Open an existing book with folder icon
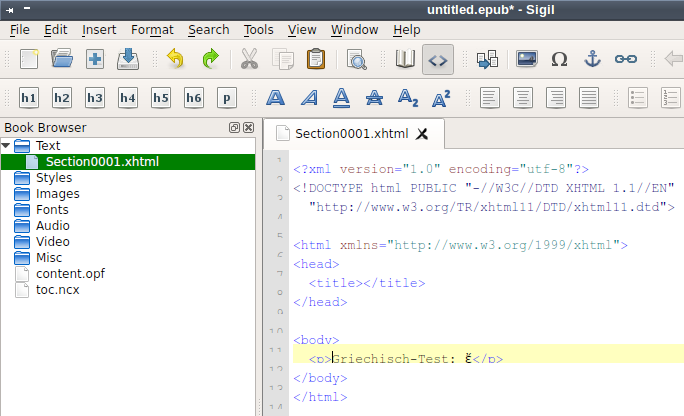Viewport: 684px width, 416px height. tap(62, 59)
